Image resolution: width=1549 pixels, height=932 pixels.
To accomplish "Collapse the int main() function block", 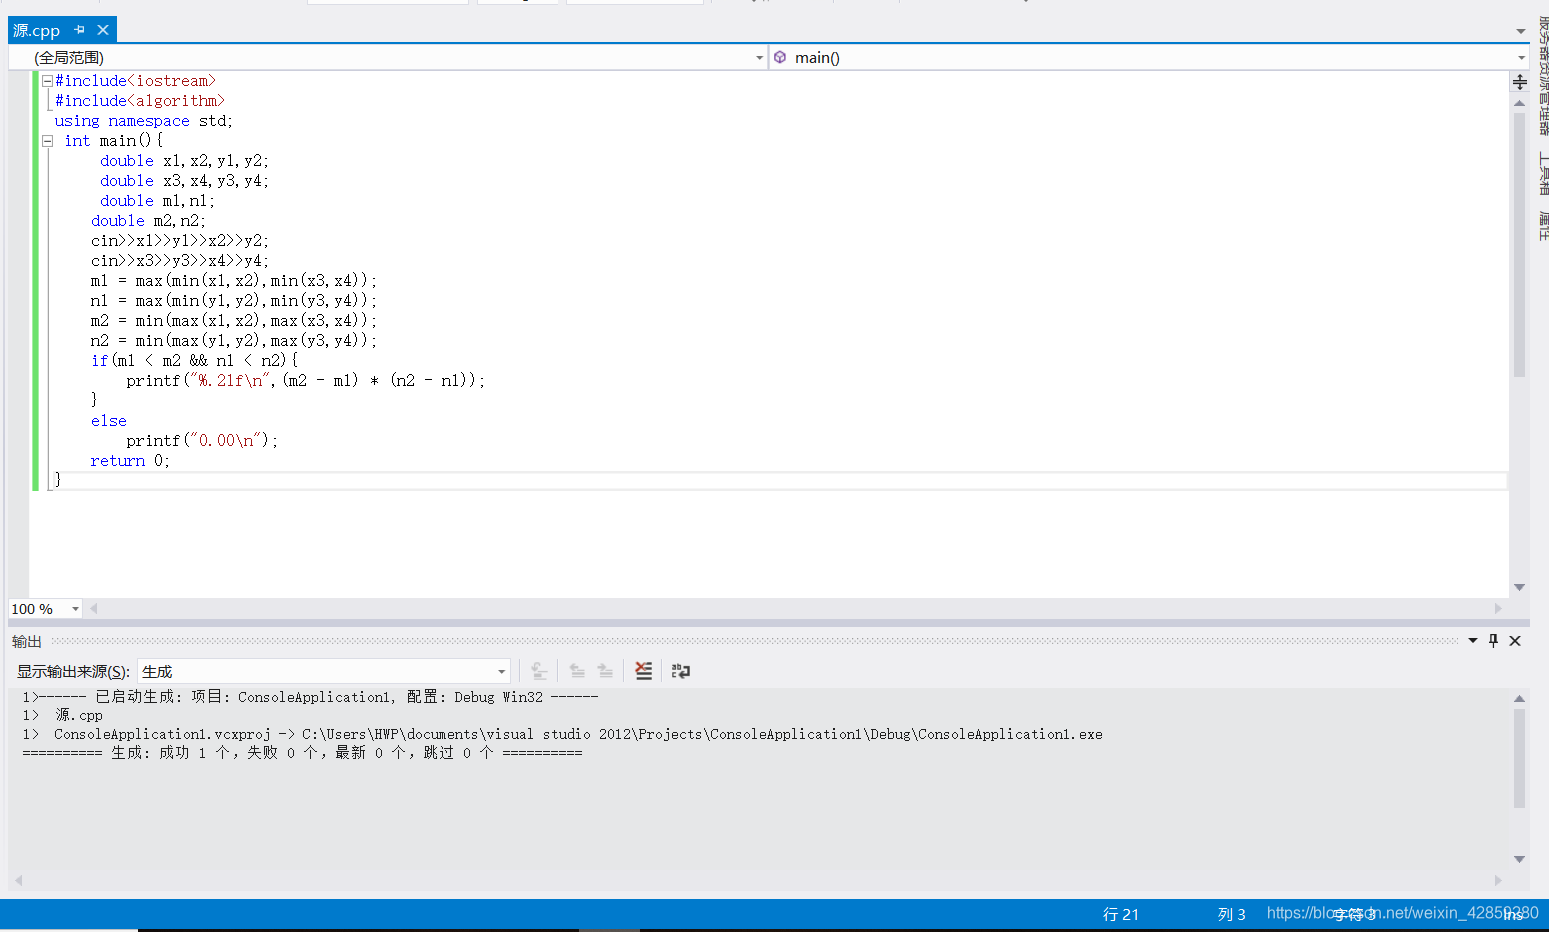I will point(47,141).
